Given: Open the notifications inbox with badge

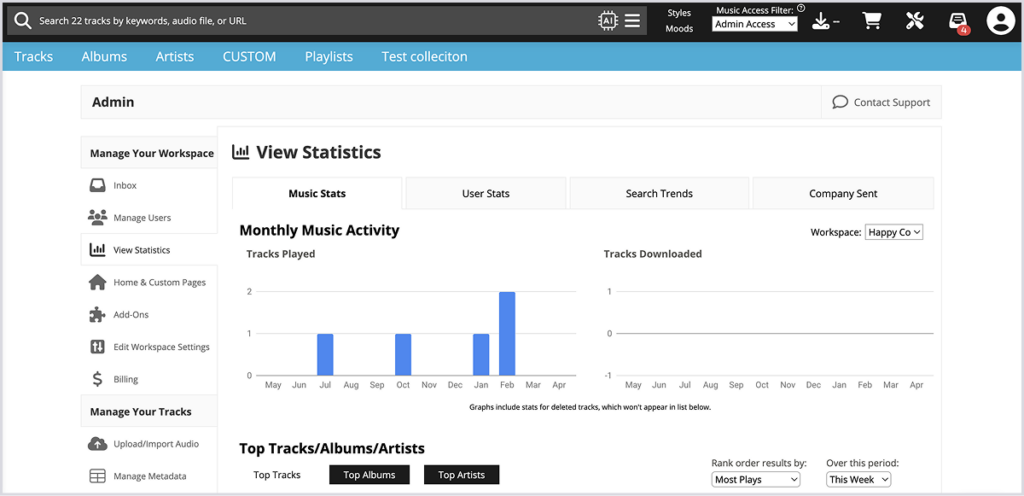Looking at the screenshot, I should [958, 21].
